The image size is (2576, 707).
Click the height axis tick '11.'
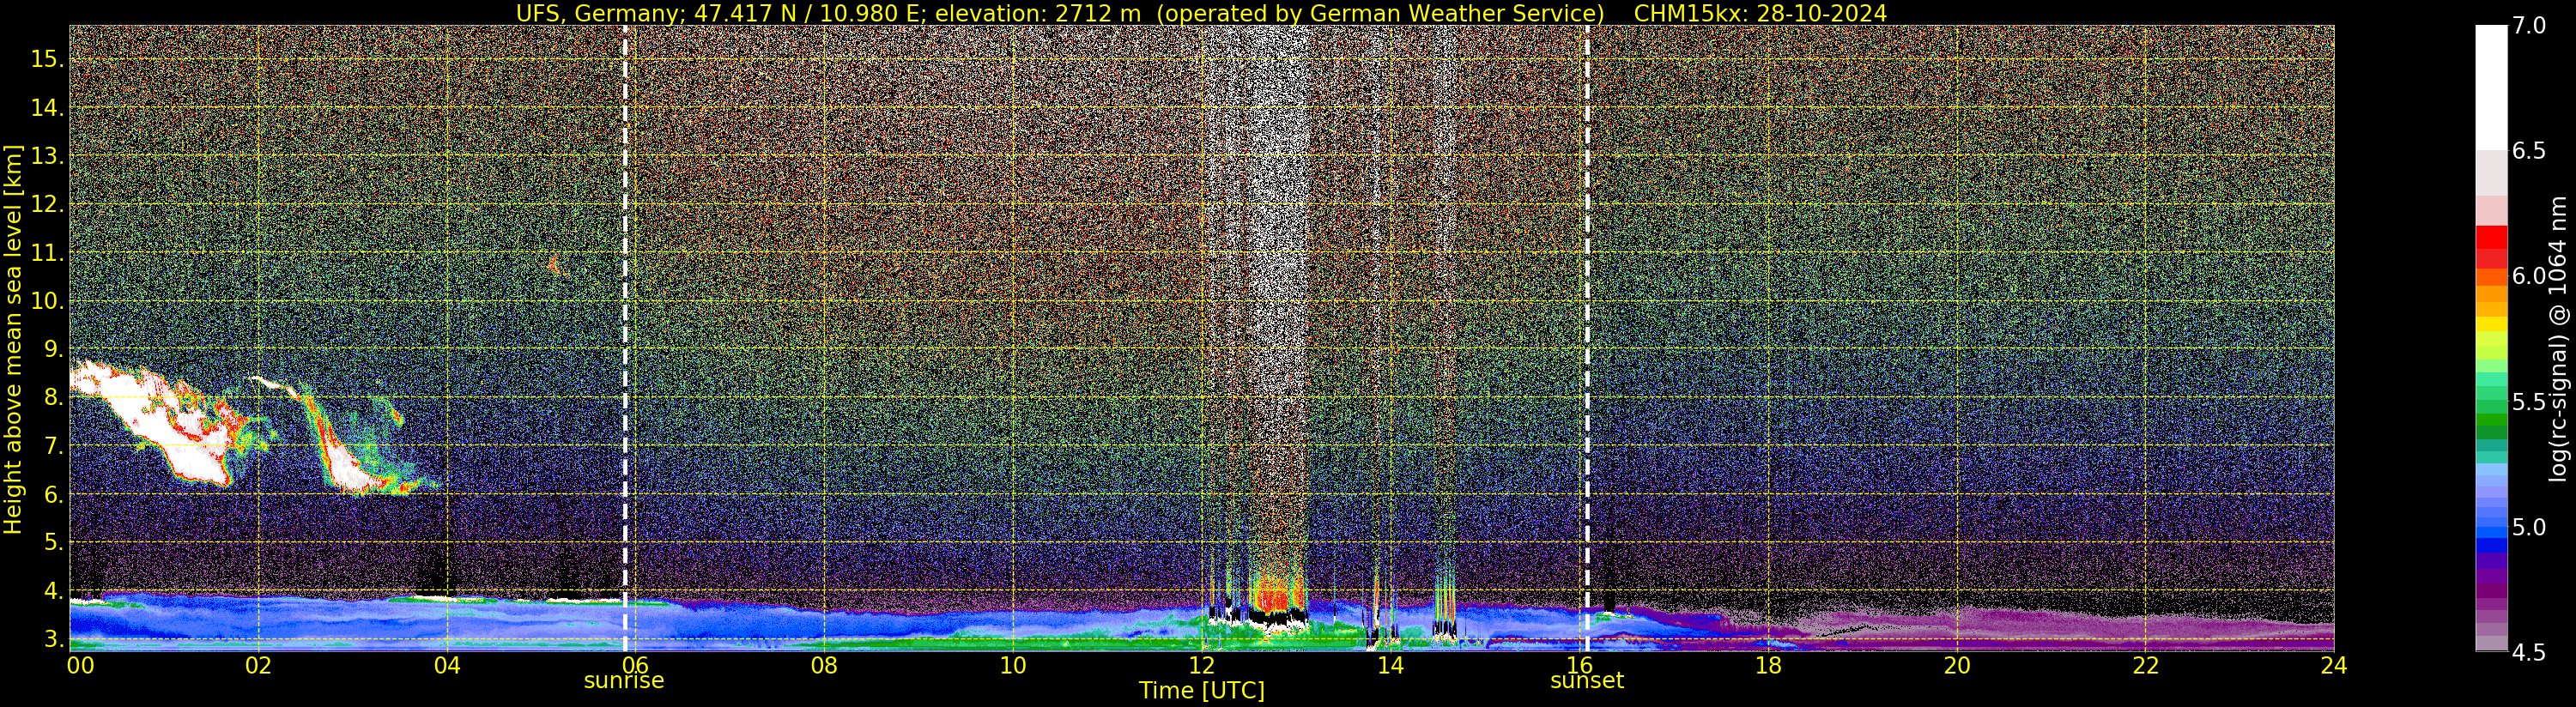tap(47, 253)
